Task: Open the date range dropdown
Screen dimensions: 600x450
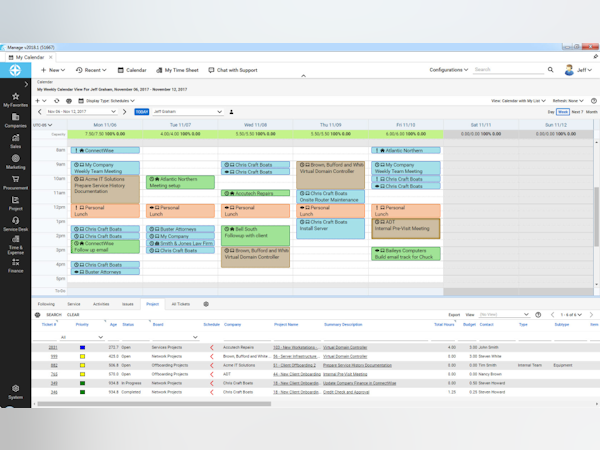Action: [81, 112]
